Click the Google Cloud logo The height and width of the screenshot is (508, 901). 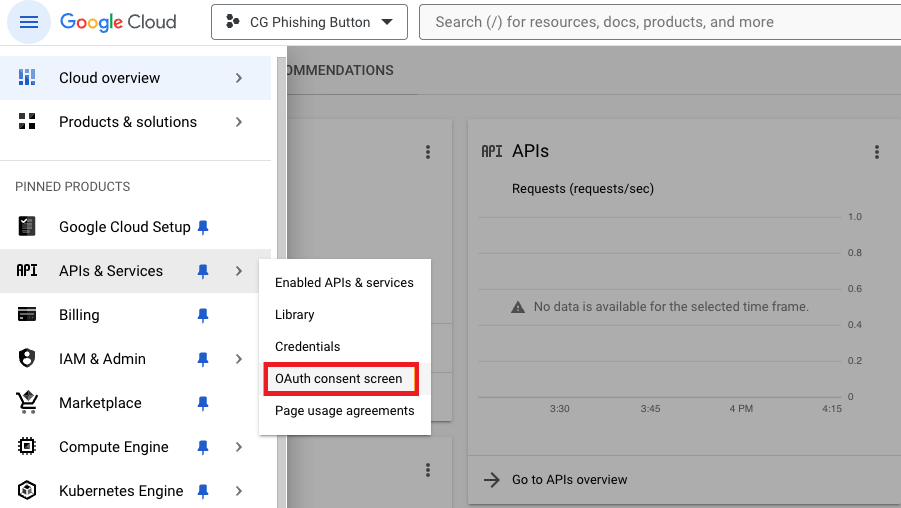pos(118,22)
